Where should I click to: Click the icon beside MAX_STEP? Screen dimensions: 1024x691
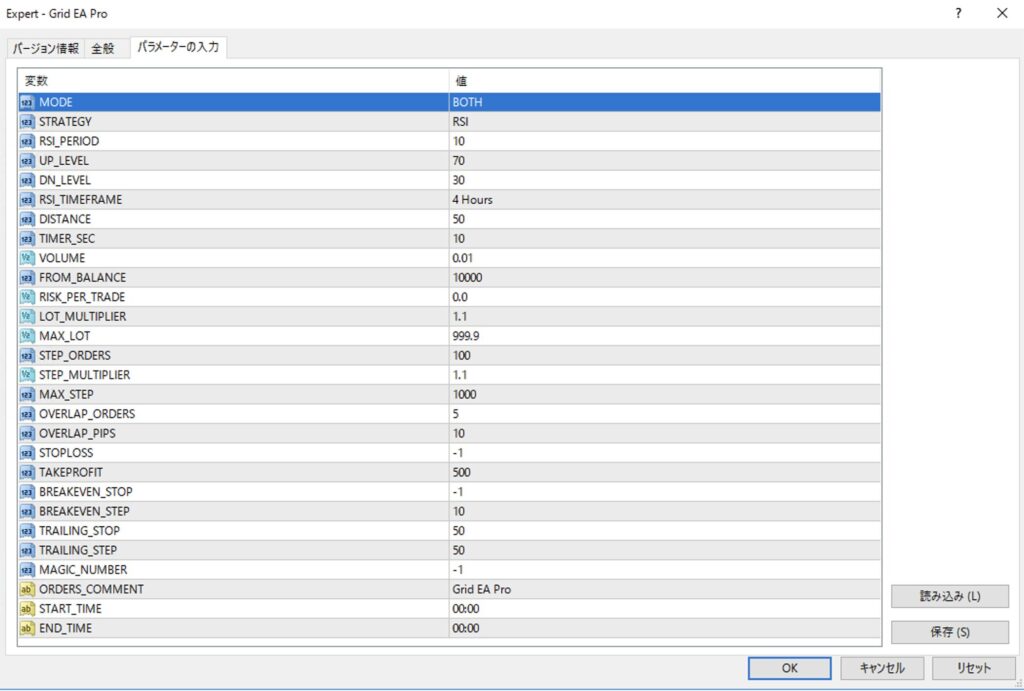27,394
